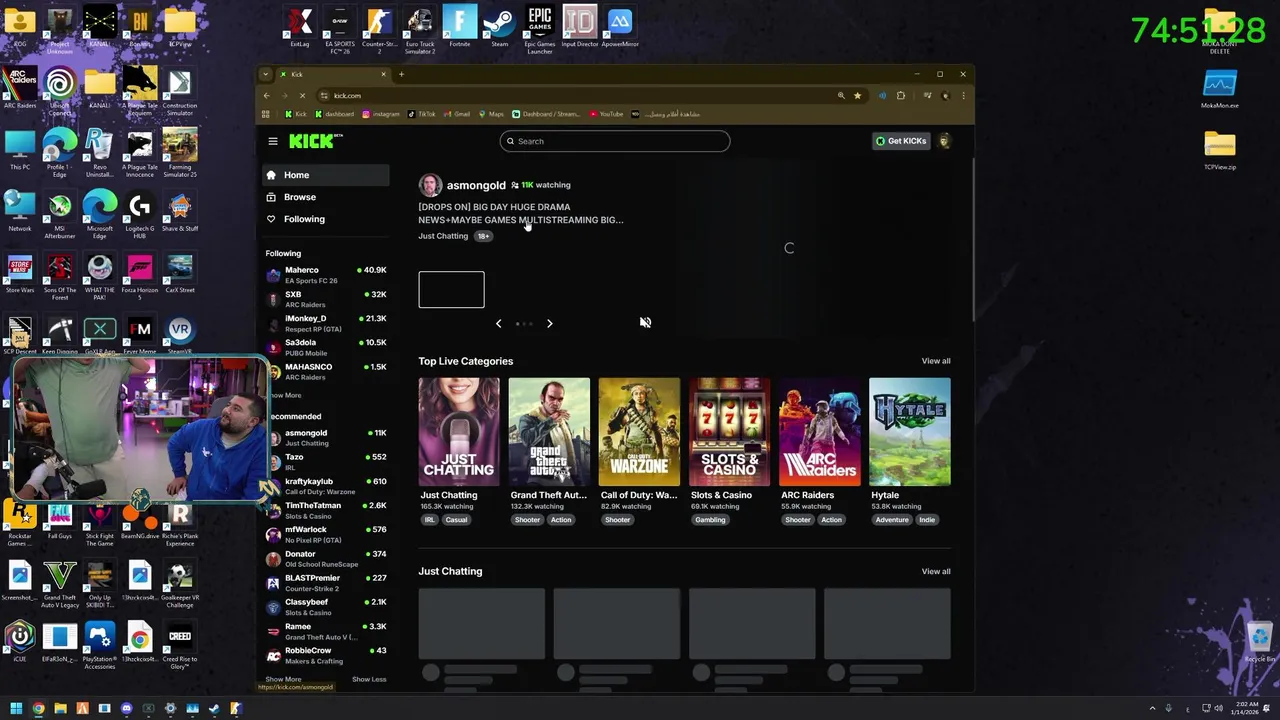Open the dashboard bookmark
The width and height of the screenshot is (1280, 720).
pyautogui.click(x=334, y=114)
